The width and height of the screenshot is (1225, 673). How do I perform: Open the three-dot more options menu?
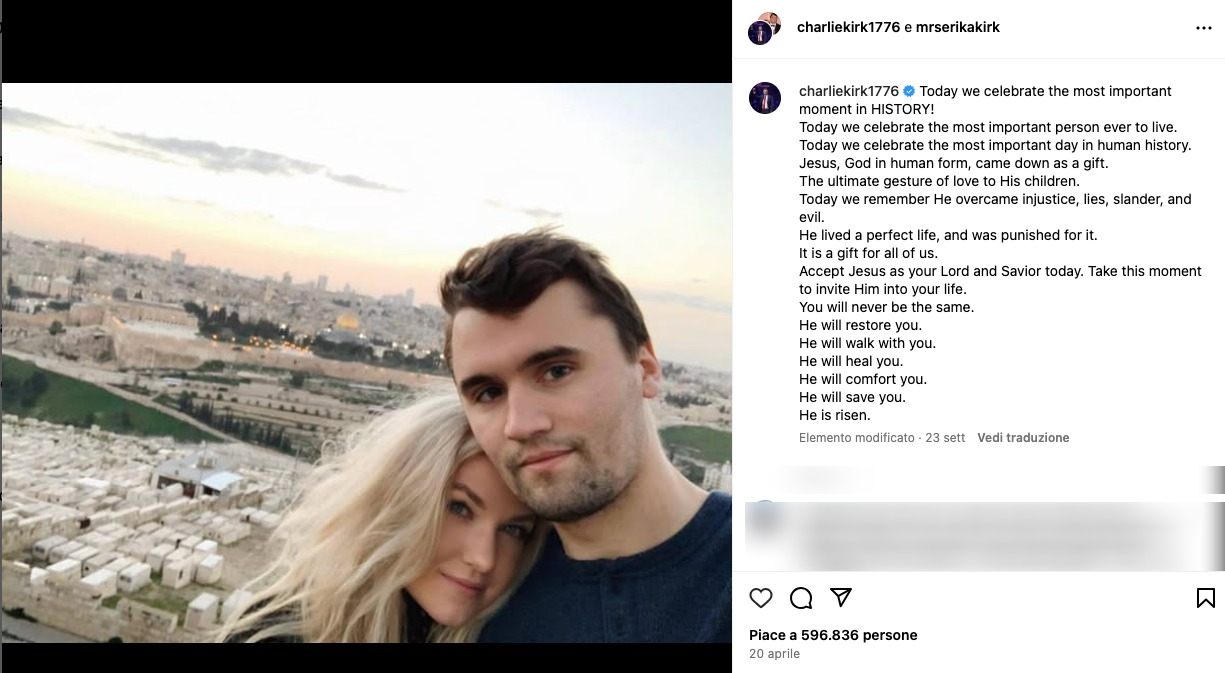[1203, 28]
